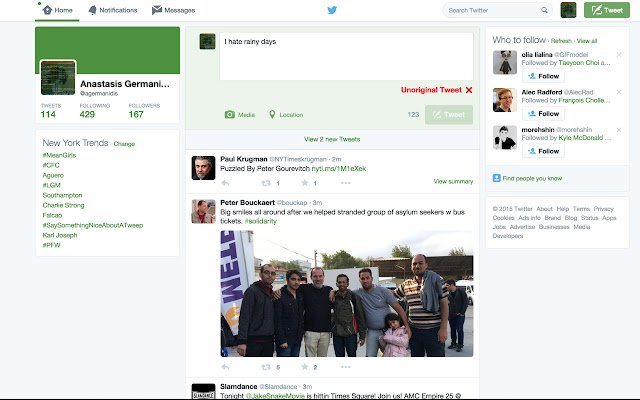Click the #solidarity hashtag
This screenshot has height=400, width=640.
pyautogui.click(x=260, y=221)
